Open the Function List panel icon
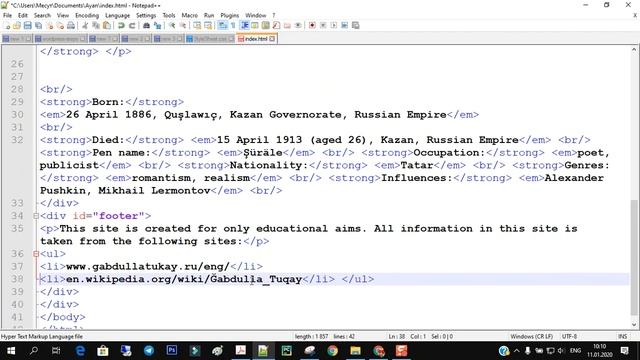 [x=276, y=25]
